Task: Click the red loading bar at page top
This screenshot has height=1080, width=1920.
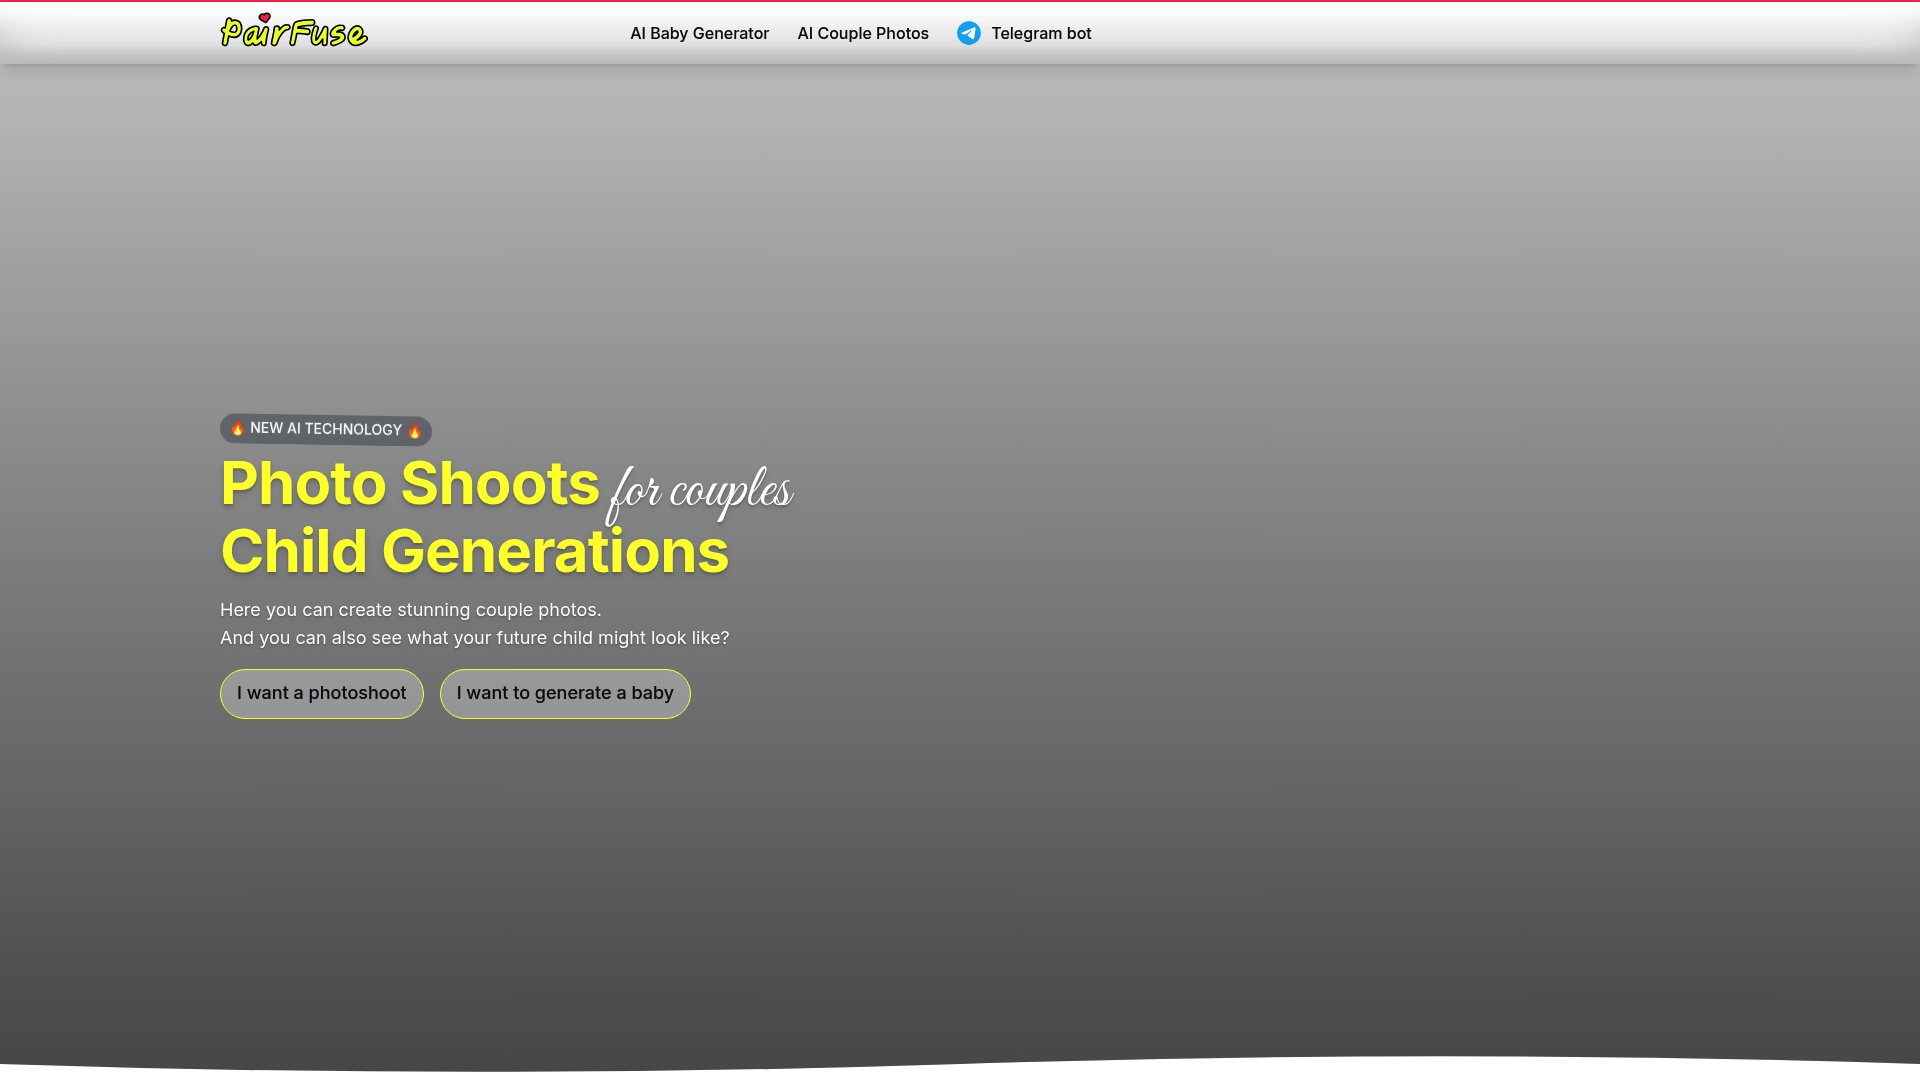Action: pyautogui.click(x=960, y=1)
